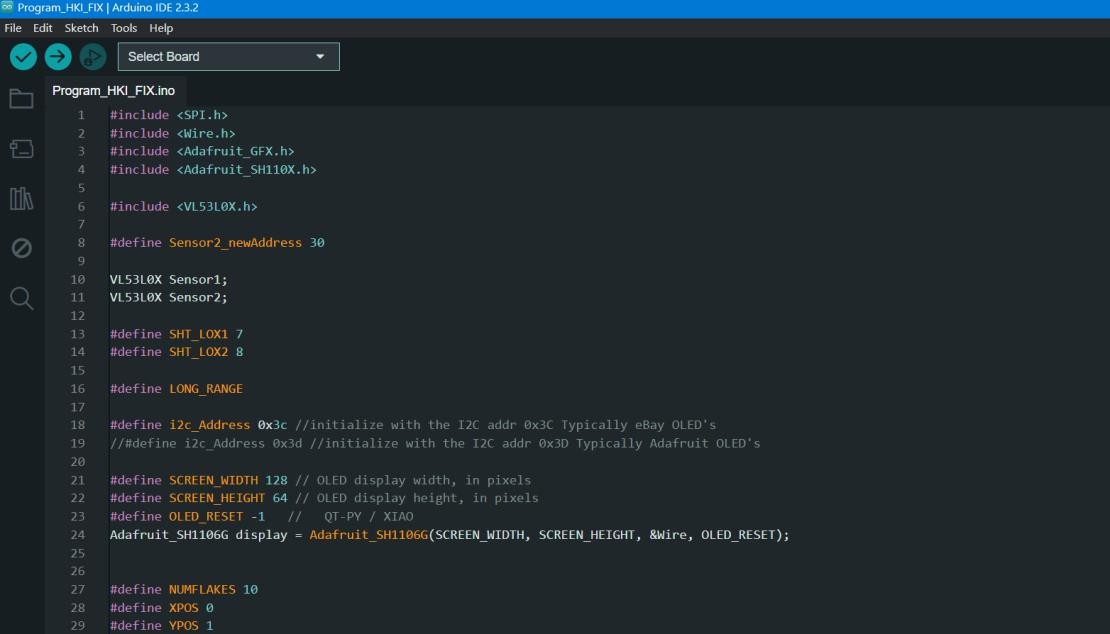This screenshot has width=1110, height=634.
Task: Open the Sketch menu
Action: pyautogui.click(x=82, y=28)
